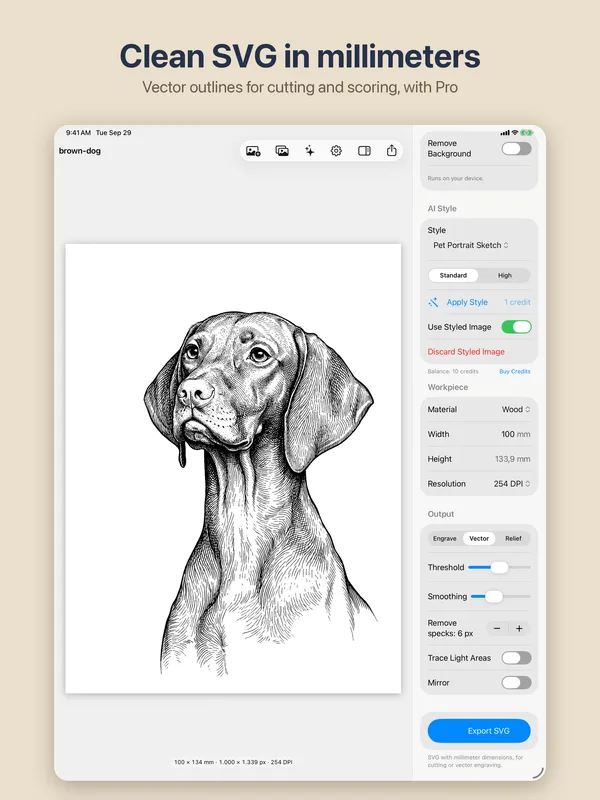The image size is (600, 800).
Task: Click the Threshold slider handle
Action: coord(499,567)
